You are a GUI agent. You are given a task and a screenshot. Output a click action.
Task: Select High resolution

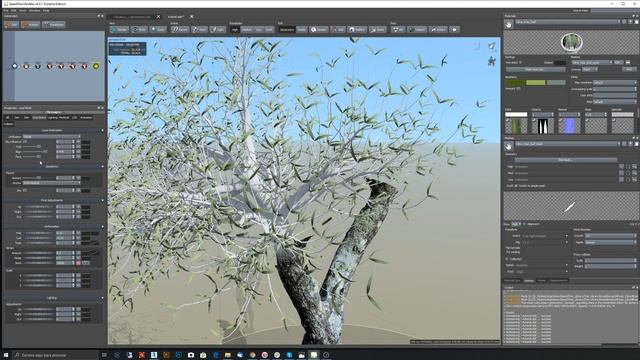tap(234, 29)
